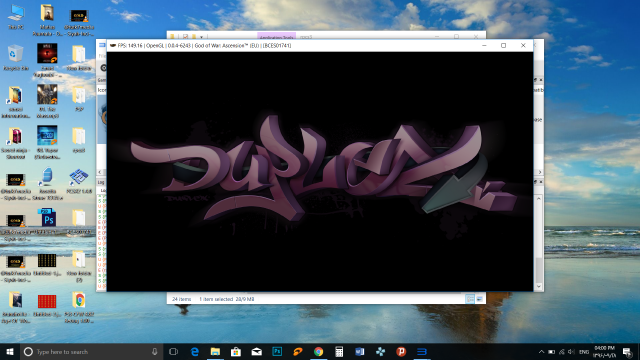This screenshot has height=360, width=640.
Task: Click the volume speaker tray icon
Action: (571, 351)
